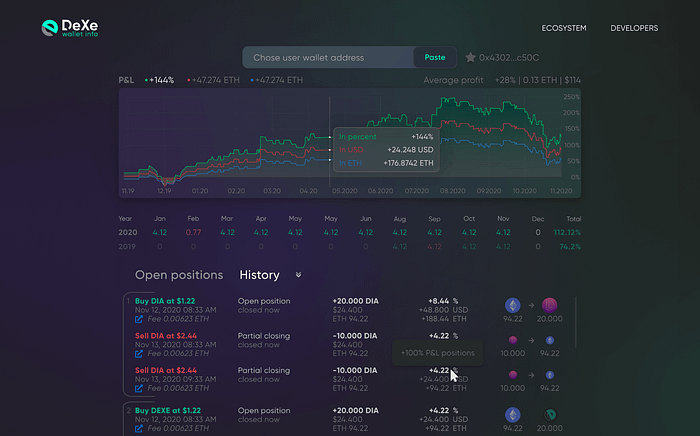Click 2019 total 74.2%
Screen dimensions: 700x436
(x=570, y=247)
